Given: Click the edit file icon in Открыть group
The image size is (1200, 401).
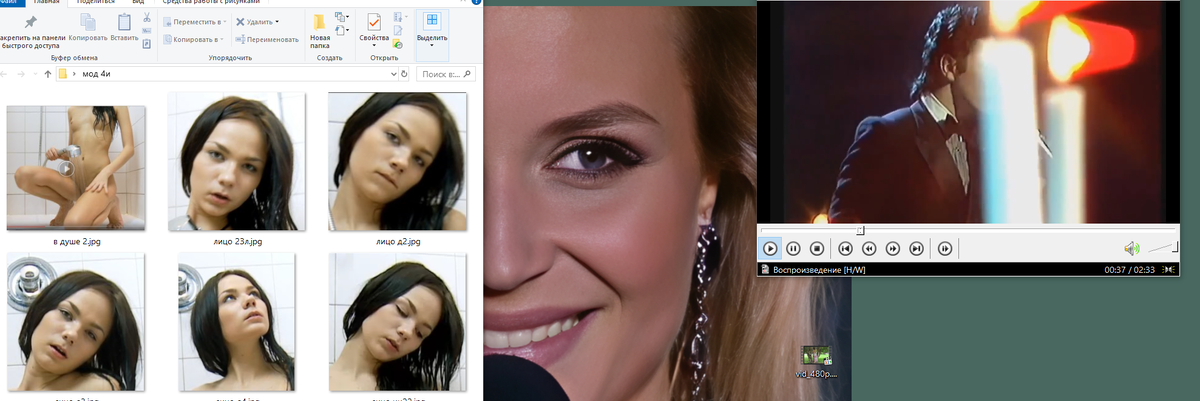Looking at the screenshot, I should (x=398, y=31).
